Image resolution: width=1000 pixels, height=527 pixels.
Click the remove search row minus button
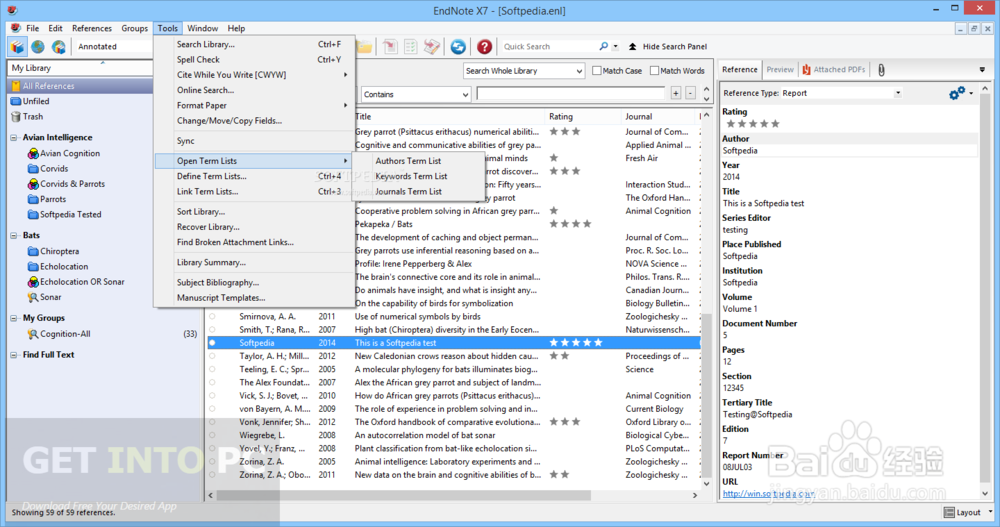tap(690, 94)
